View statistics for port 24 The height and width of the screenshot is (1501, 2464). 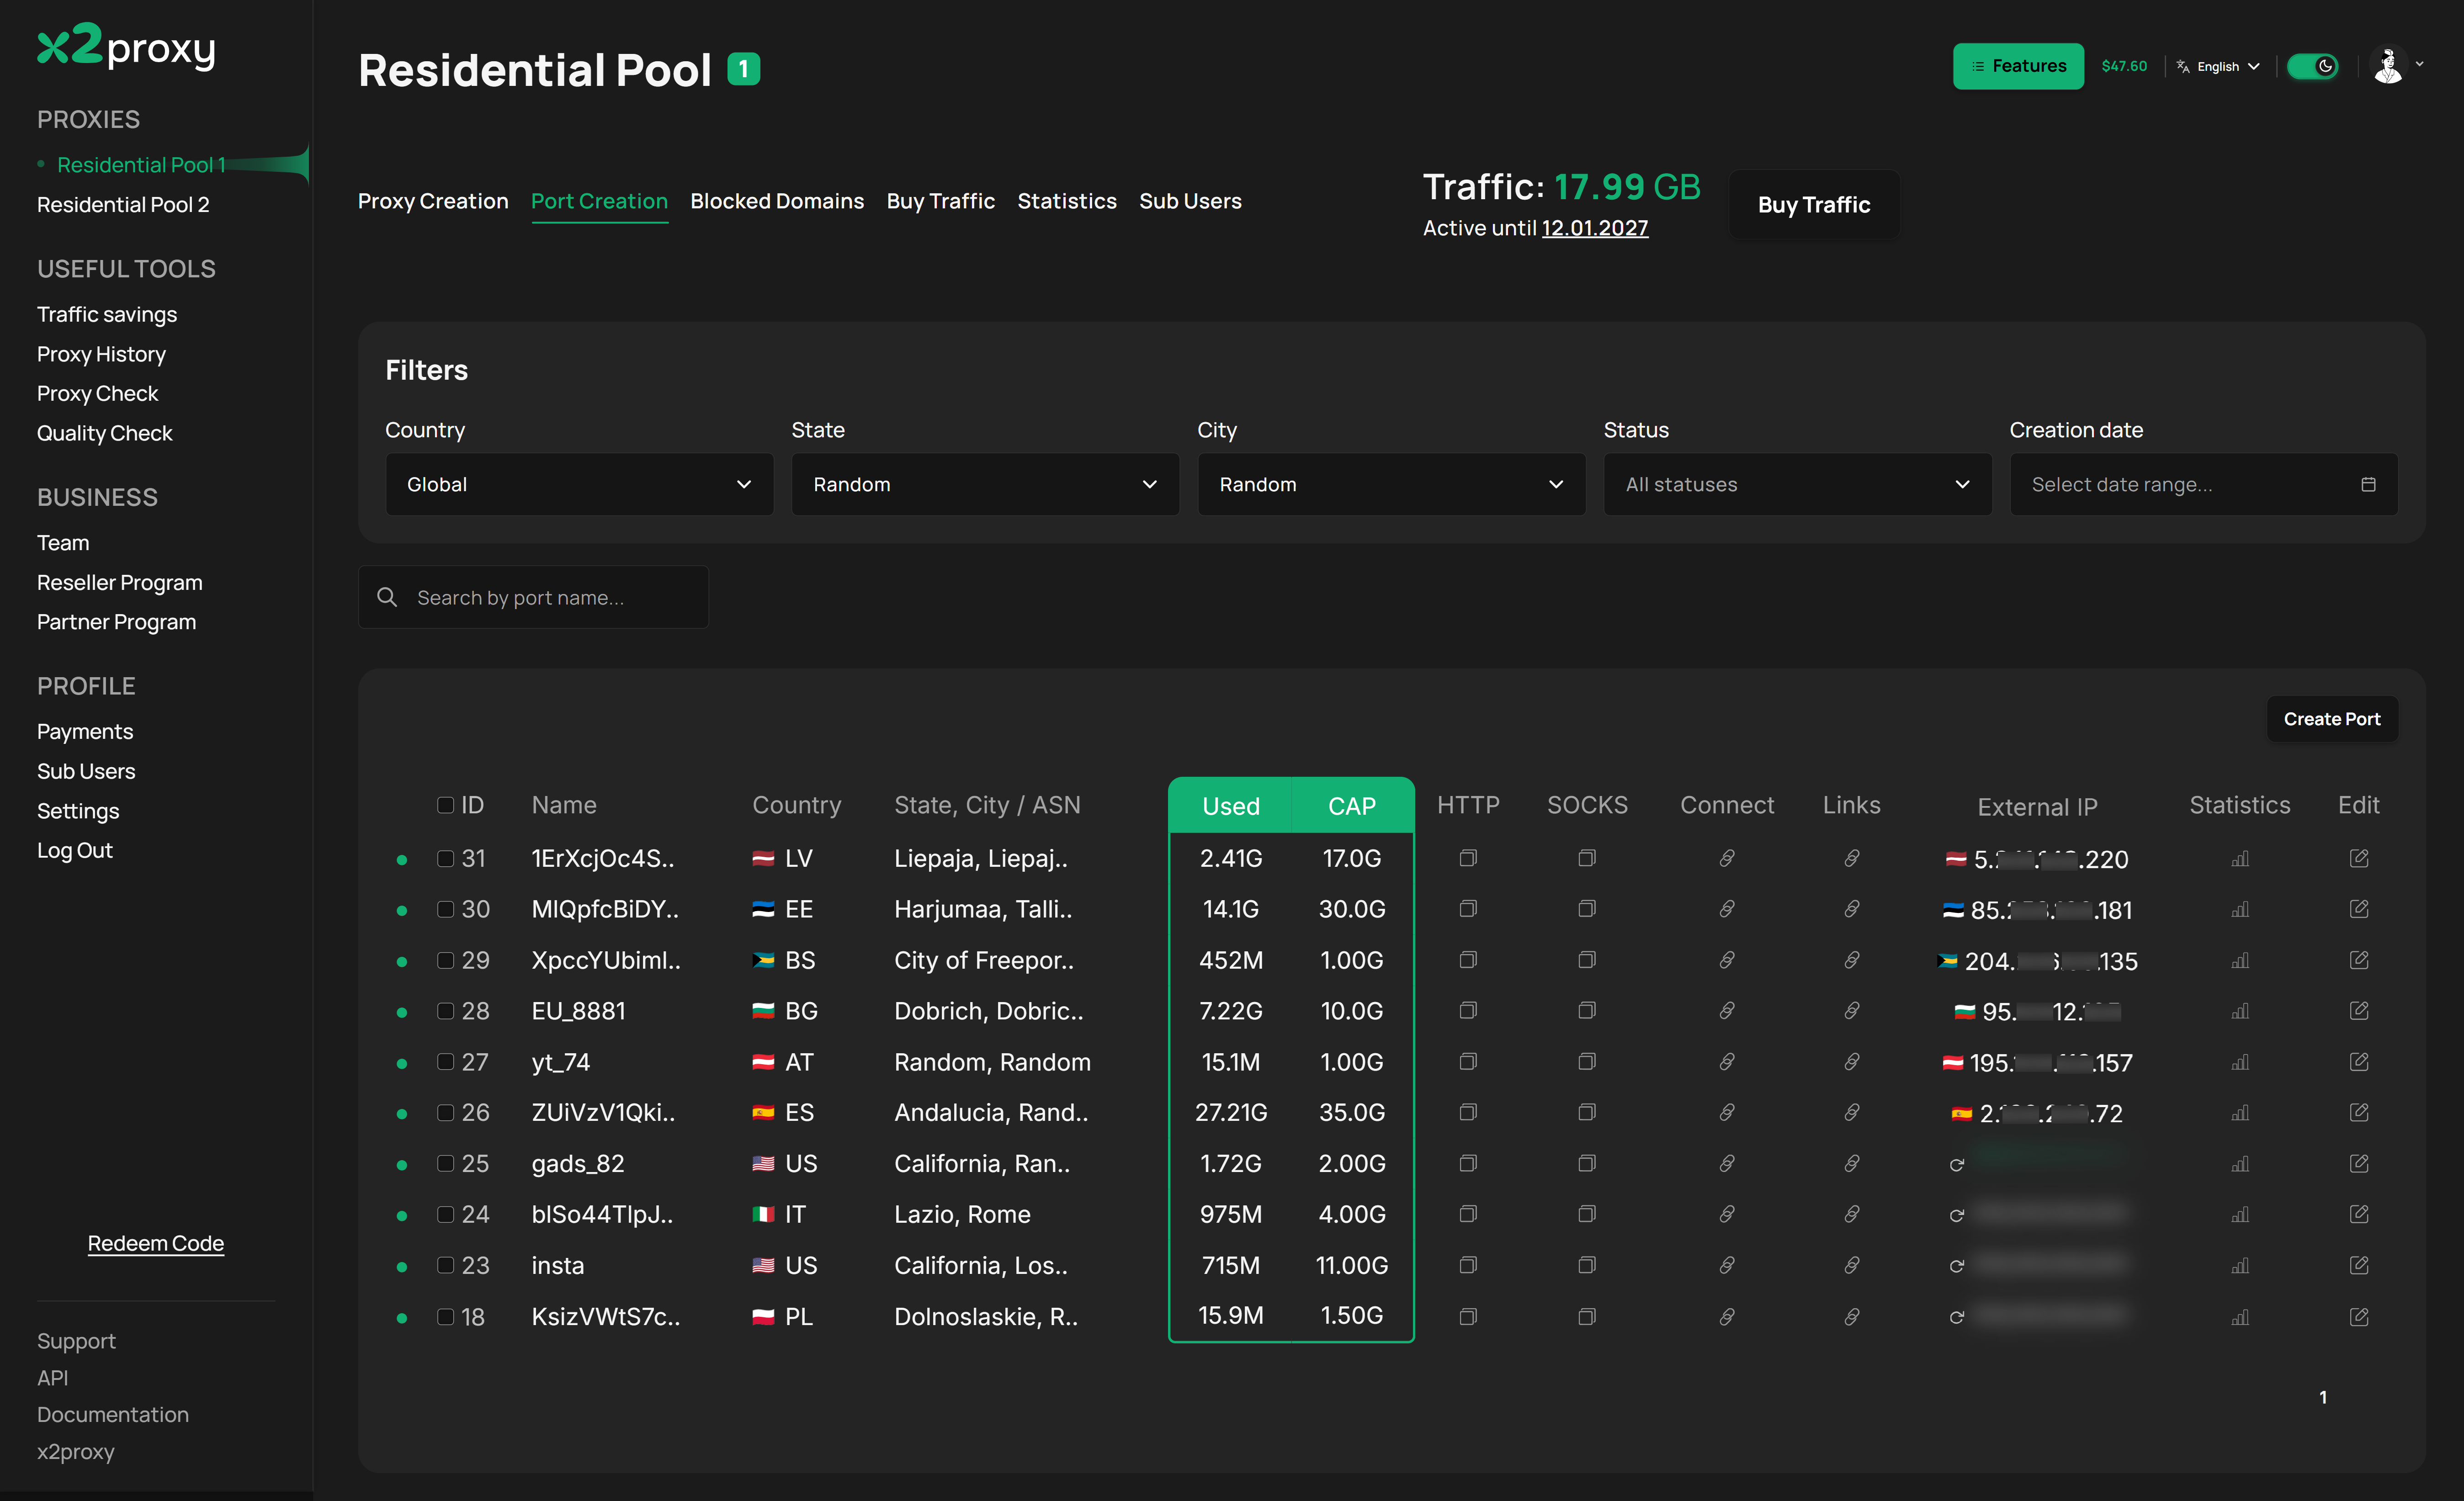2240,1215
